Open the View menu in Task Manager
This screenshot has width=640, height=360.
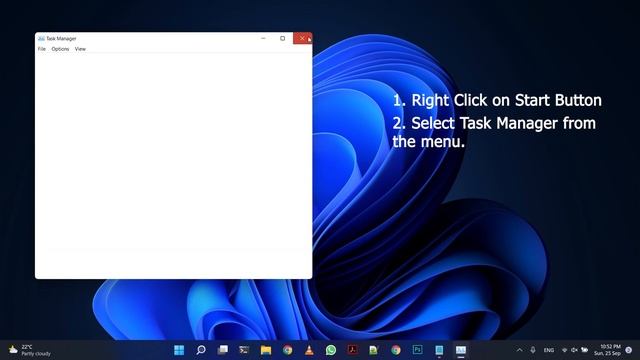coord(80,49)
